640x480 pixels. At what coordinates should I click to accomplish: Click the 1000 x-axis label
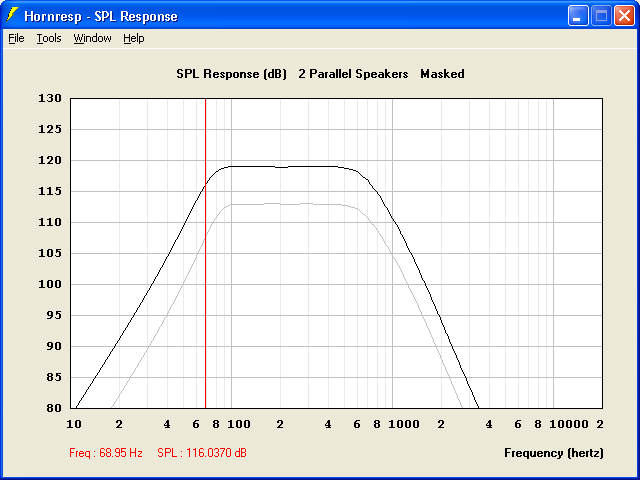pos(404,424)
